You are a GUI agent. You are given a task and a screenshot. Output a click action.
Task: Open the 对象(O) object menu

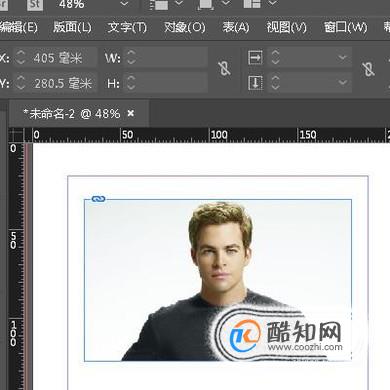[184, 27]
